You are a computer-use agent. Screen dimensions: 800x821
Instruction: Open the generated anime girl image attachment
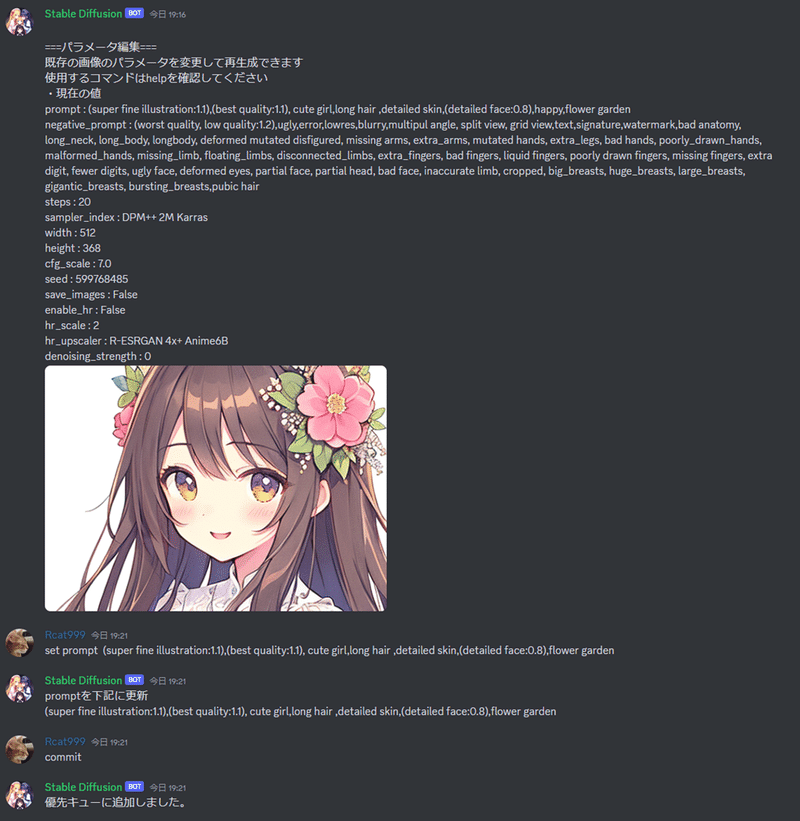click(216, 488)
